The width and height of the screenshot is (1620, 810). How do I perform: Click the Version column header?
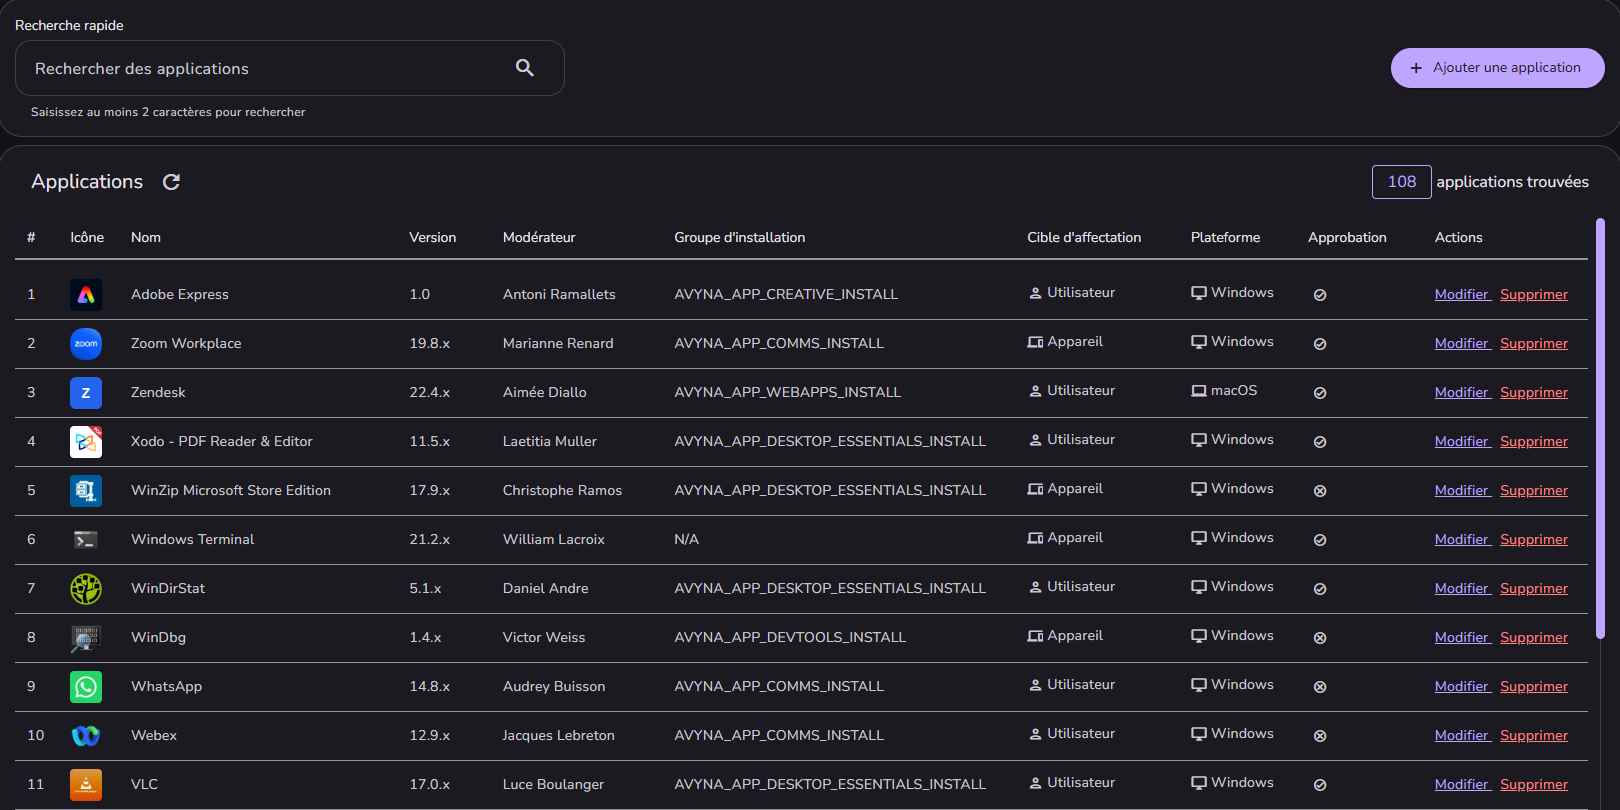[432, 237]
